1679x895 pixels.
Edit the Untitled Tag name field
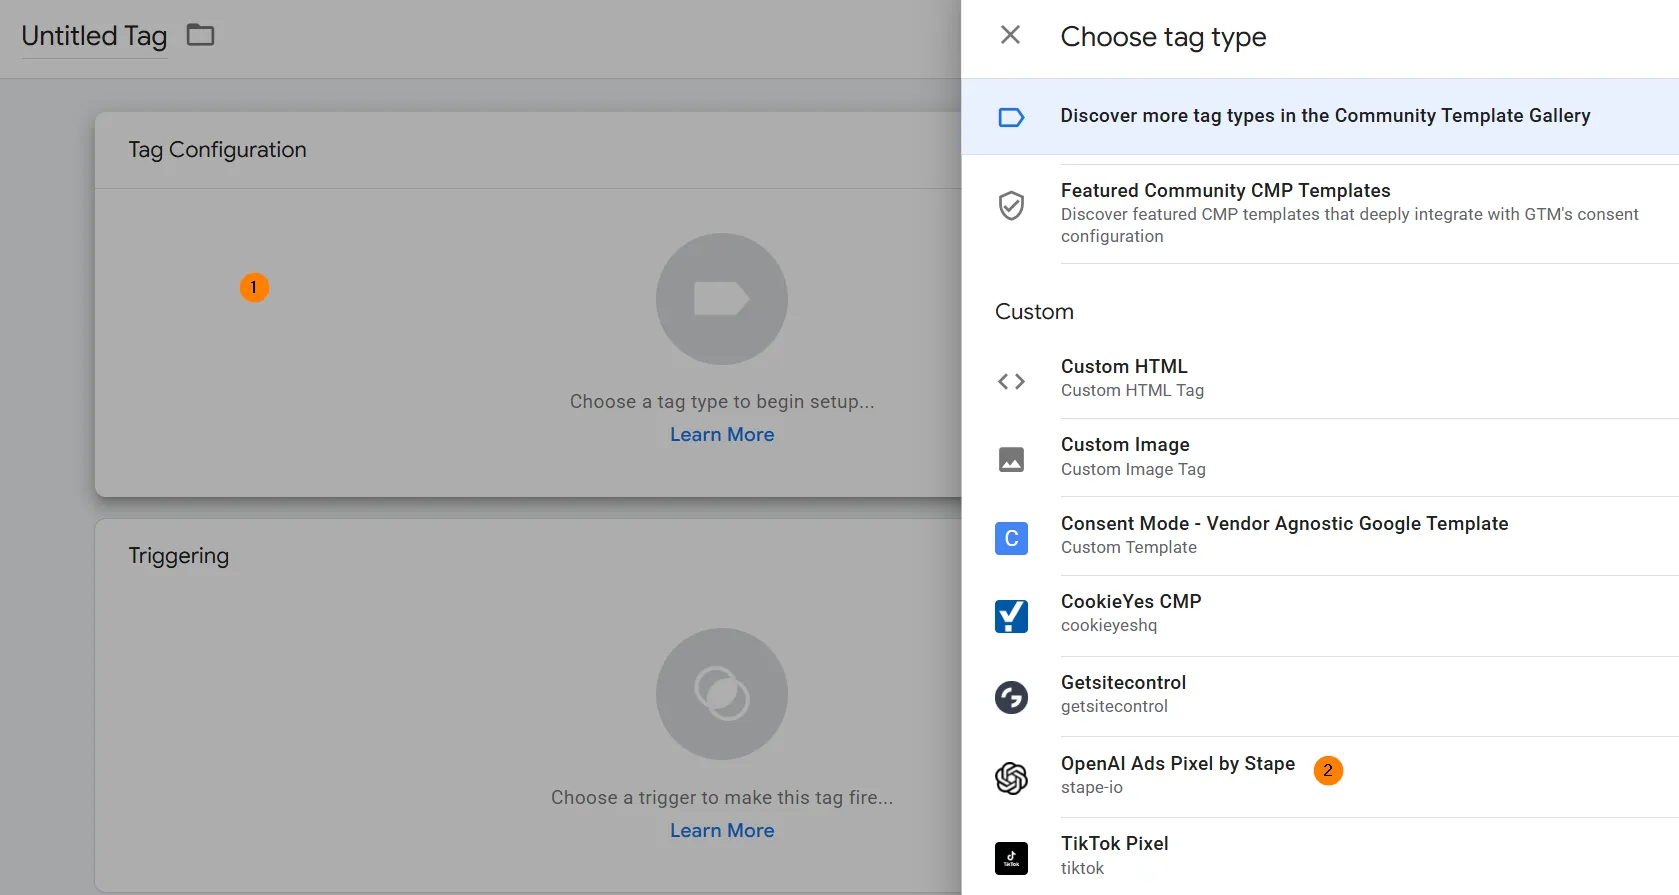click(x=94, y=36)
